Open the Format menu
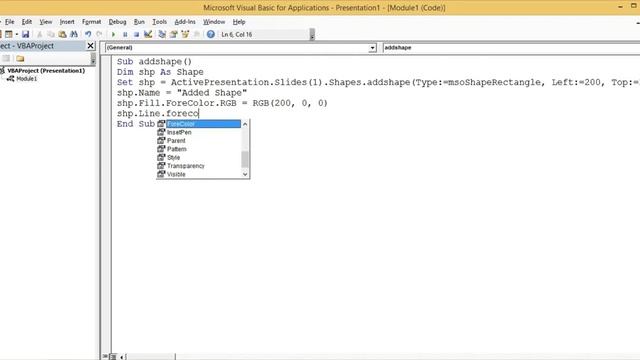 pos(91,22)
